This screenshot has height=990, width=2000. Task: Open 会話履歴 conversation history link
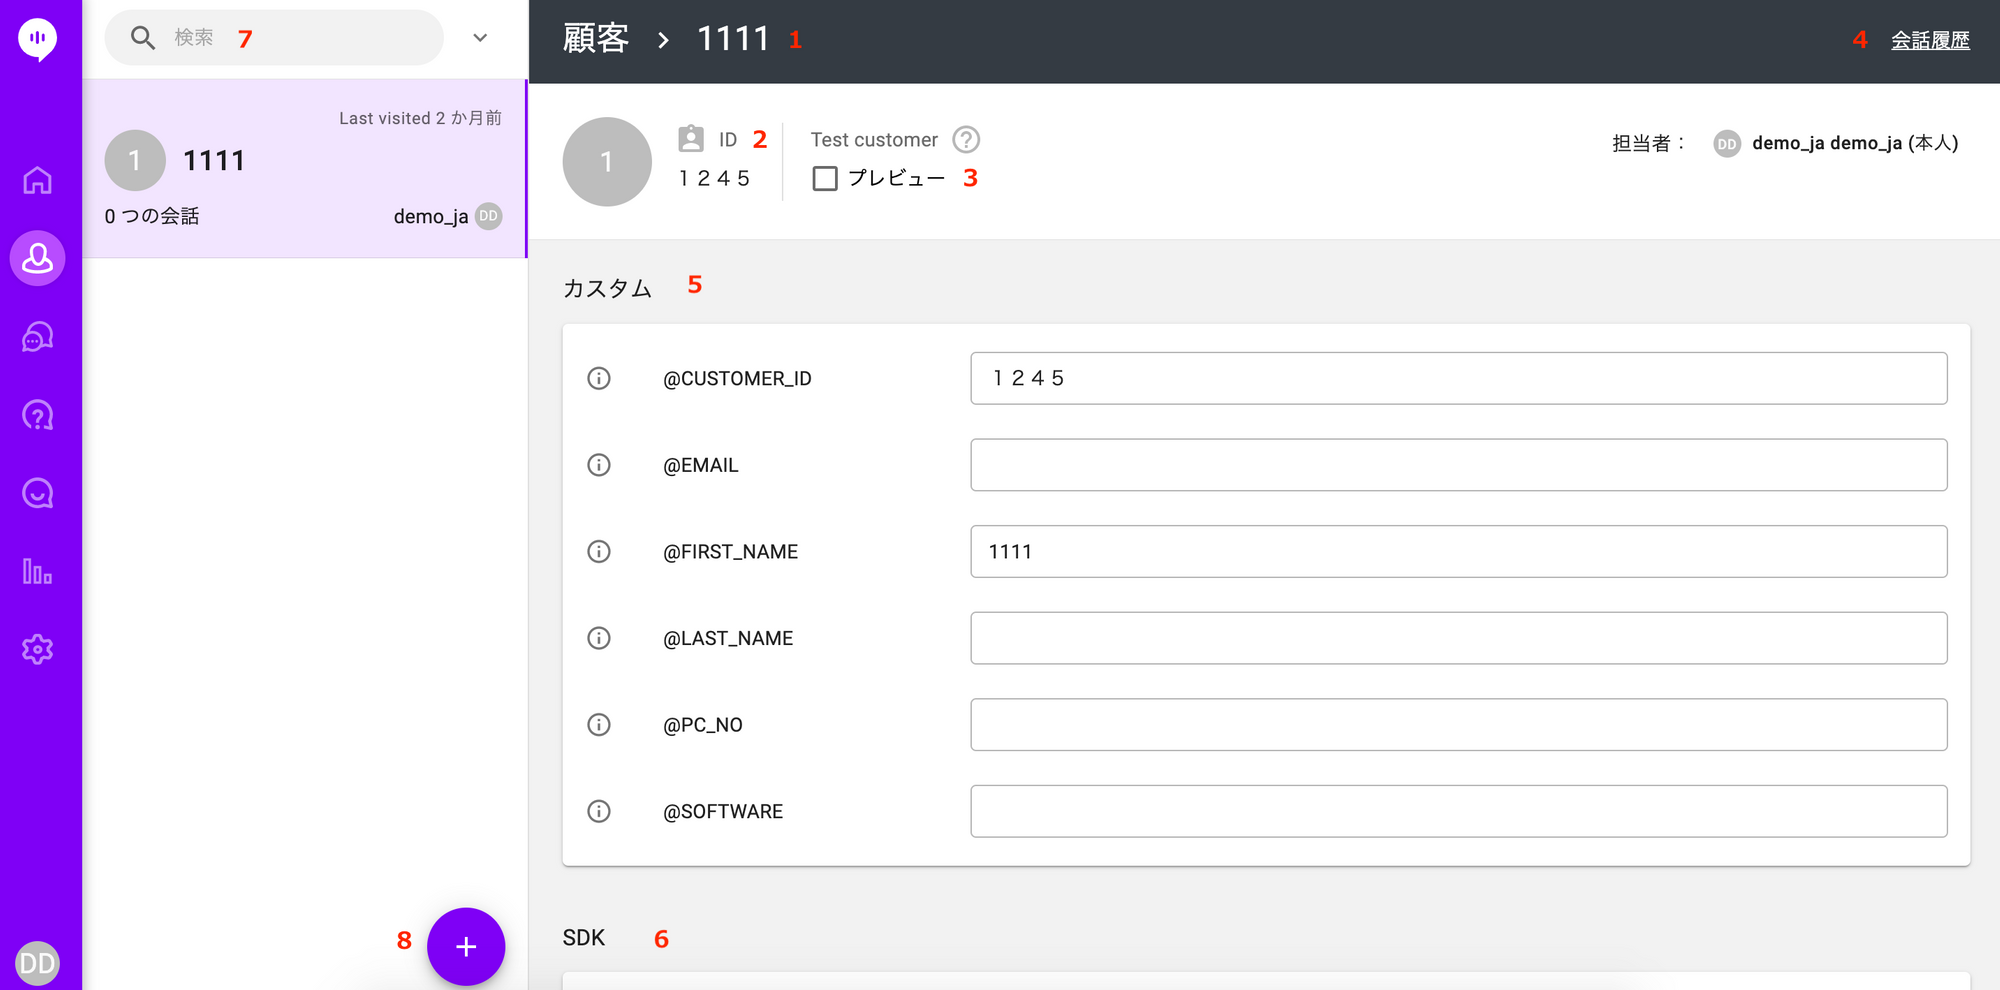coord(1930,40)
